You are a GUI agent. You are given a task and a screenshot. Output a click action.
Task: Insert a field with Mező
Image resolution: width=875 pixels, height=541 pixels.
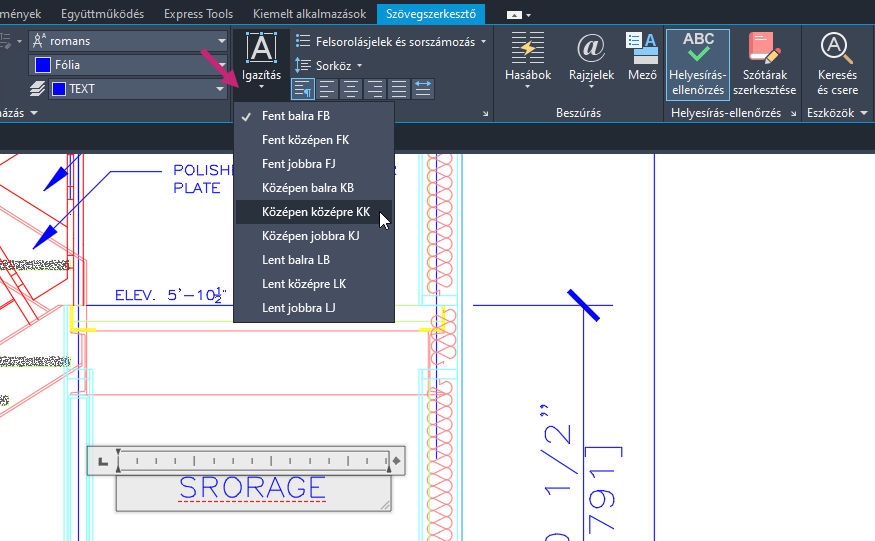click(x=642, y=57)
